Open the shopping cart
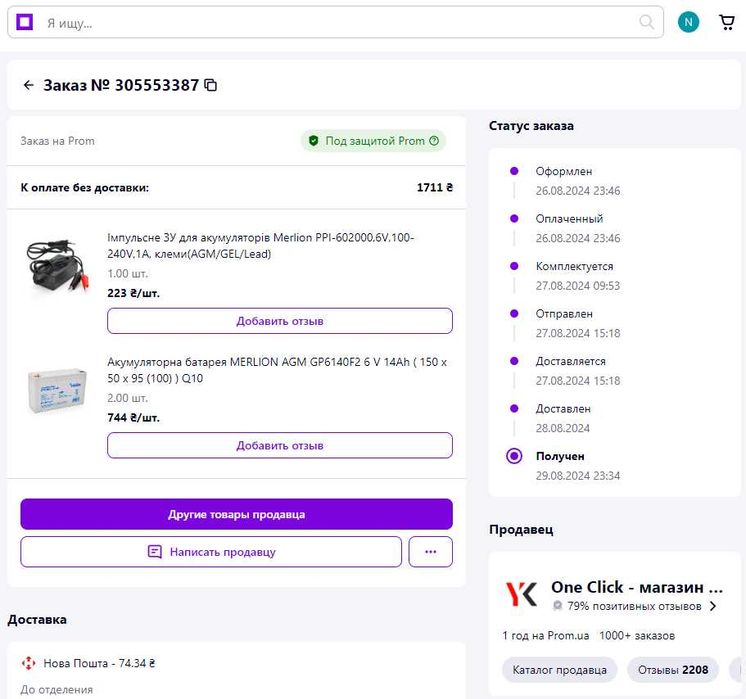The image size is (746, 699). click(727, 22)
